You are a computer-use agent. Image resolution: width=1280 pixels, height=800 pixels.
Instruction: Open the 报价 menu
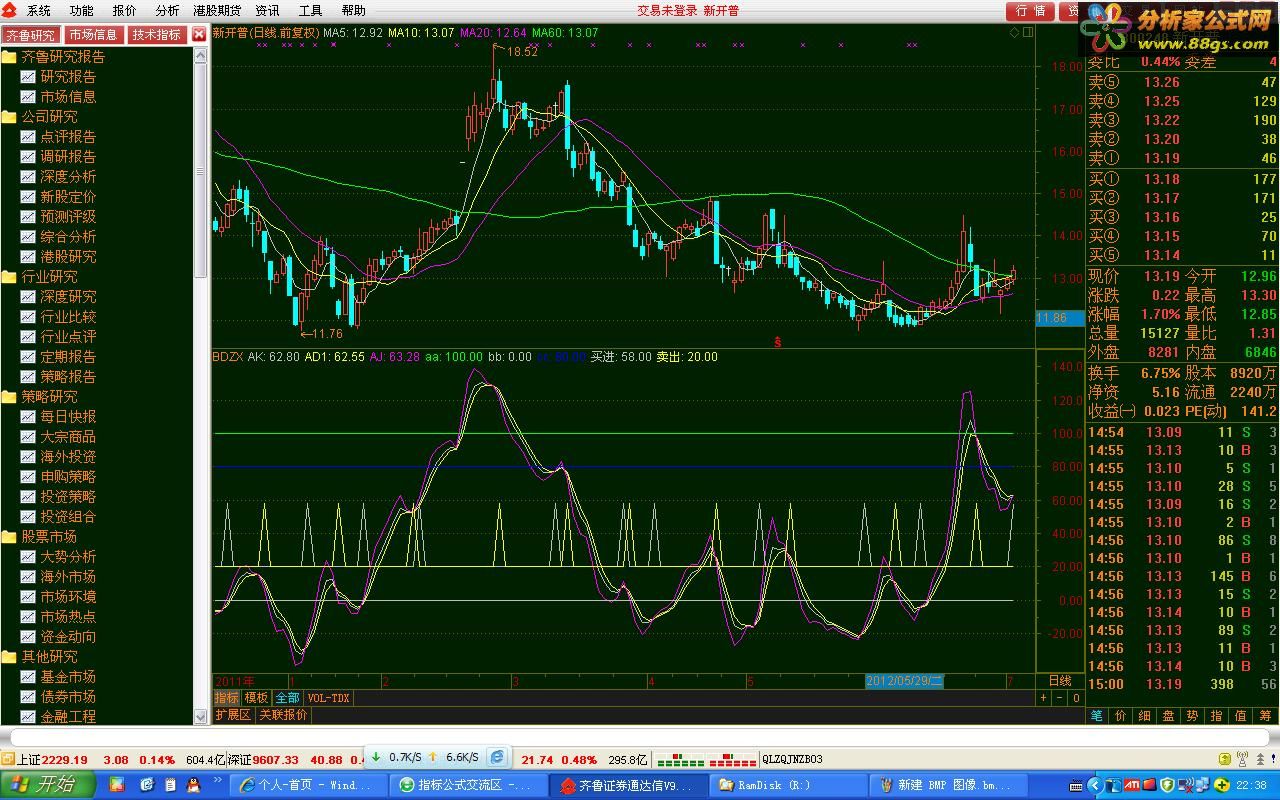pos(125,11)
